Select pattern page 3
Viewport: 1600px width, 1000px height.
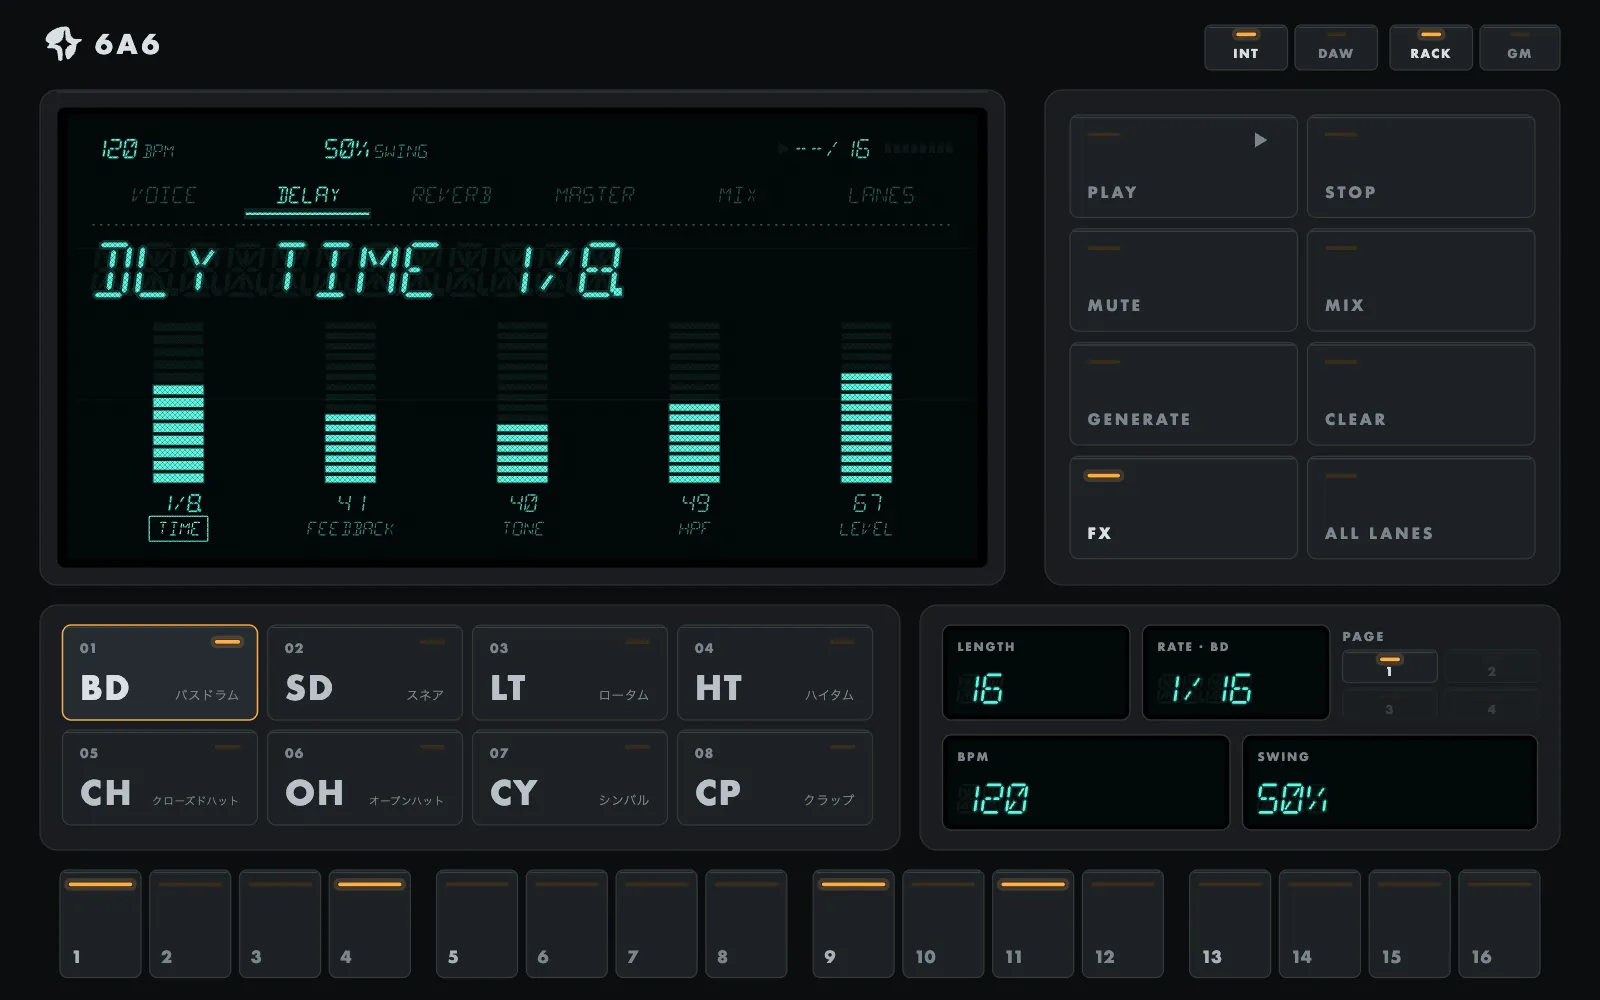[x=1389, y=705]
